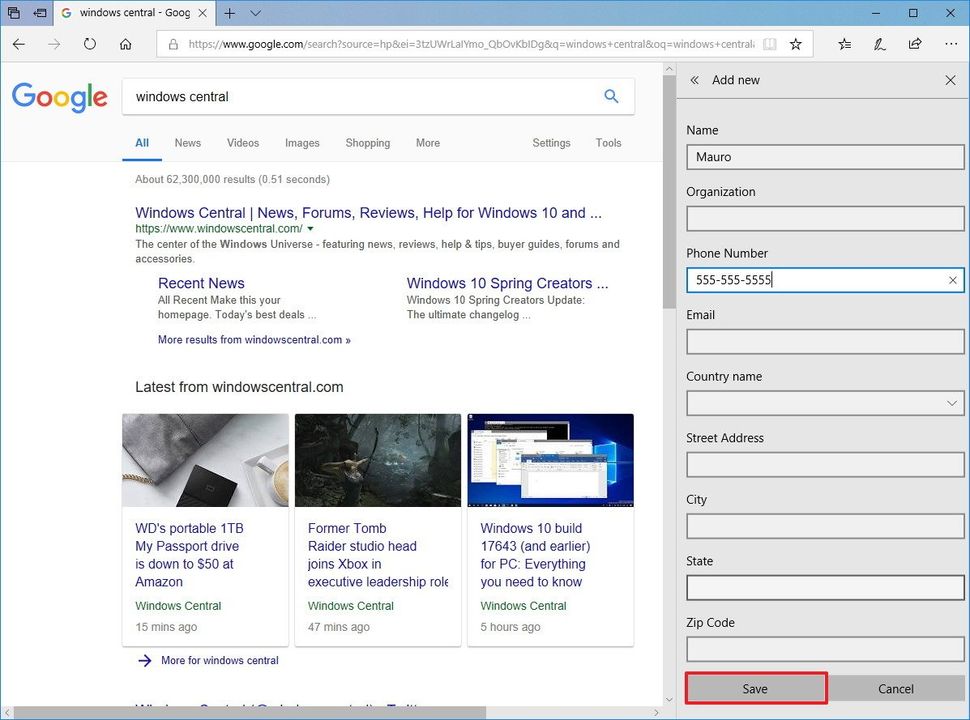
Task: Go to the browser home page
Action: (126, 44)
